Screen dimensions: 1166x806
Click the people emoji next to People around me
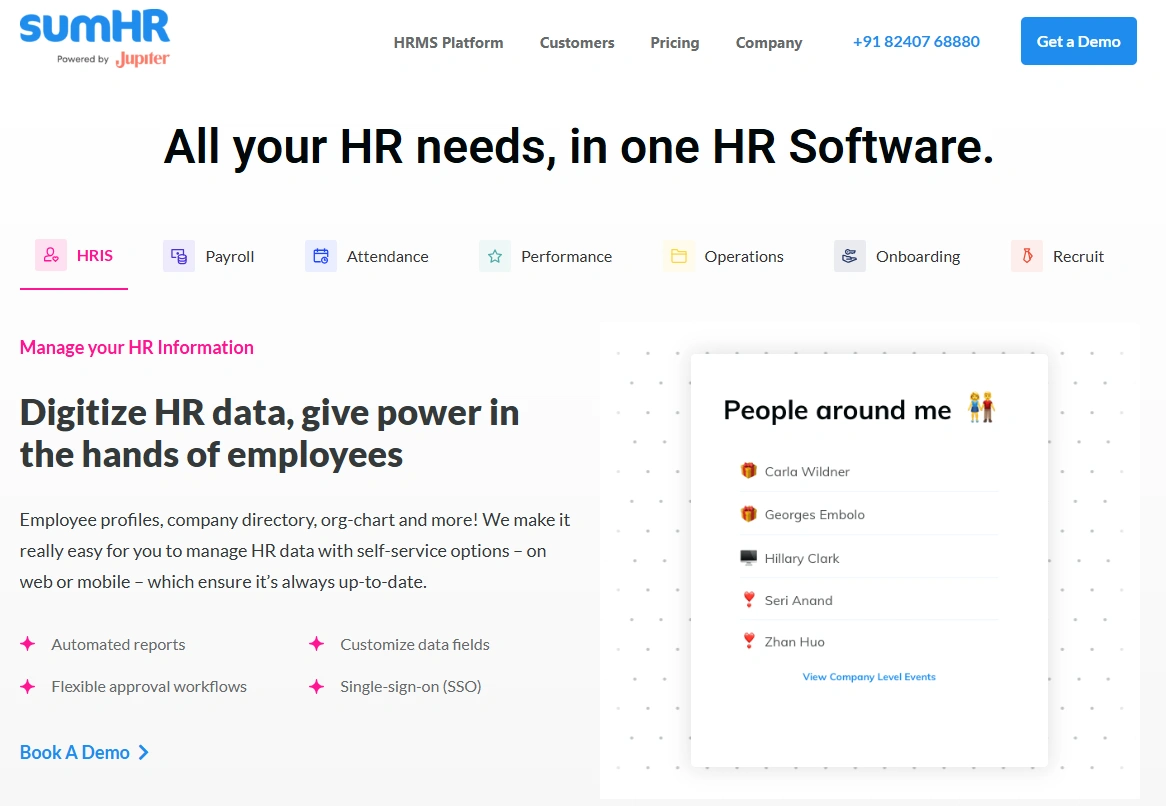[x=981, y=407]
